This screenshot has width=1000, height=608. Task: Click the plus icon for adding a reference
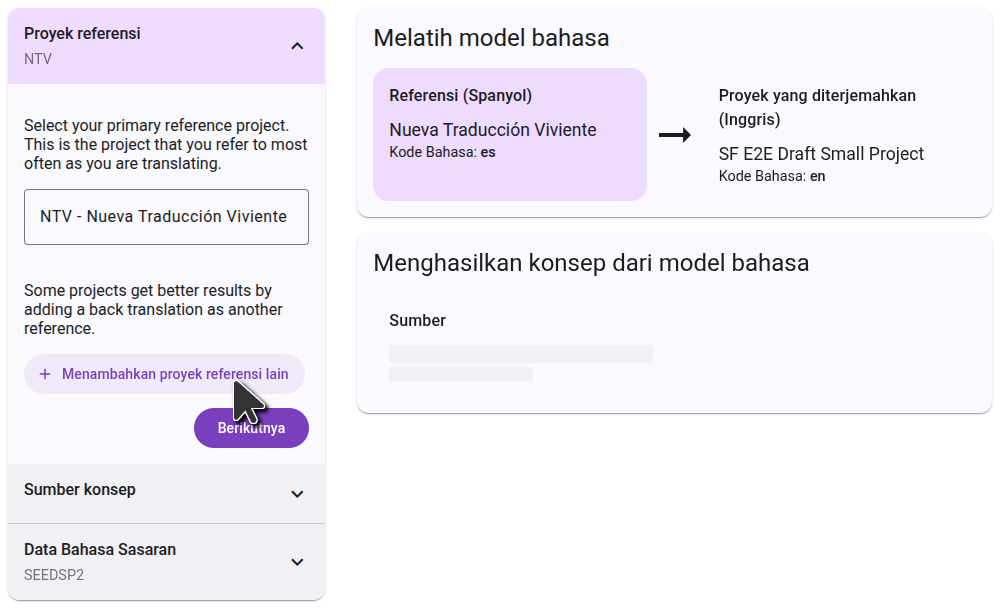coord(45,374)
